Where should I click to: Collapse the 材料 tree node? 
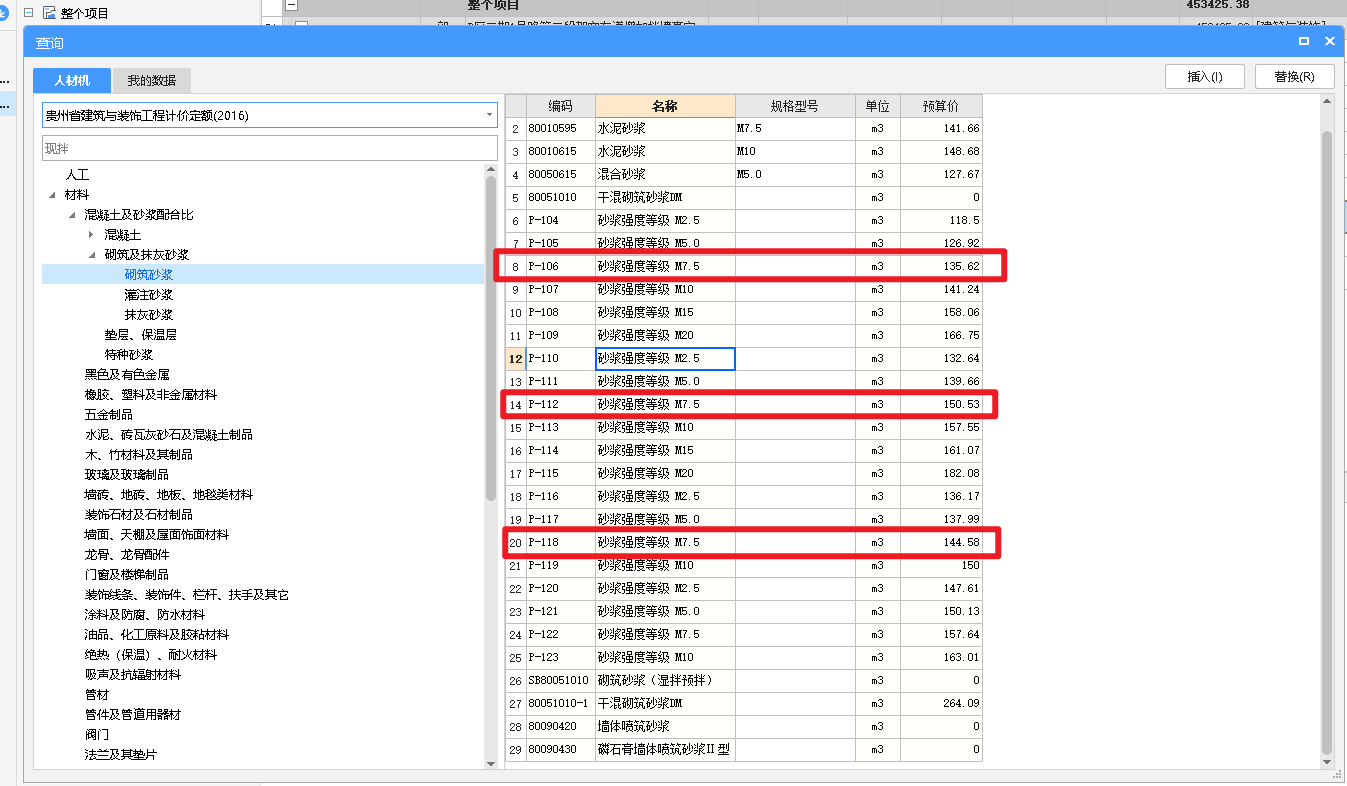pos(52,195)
